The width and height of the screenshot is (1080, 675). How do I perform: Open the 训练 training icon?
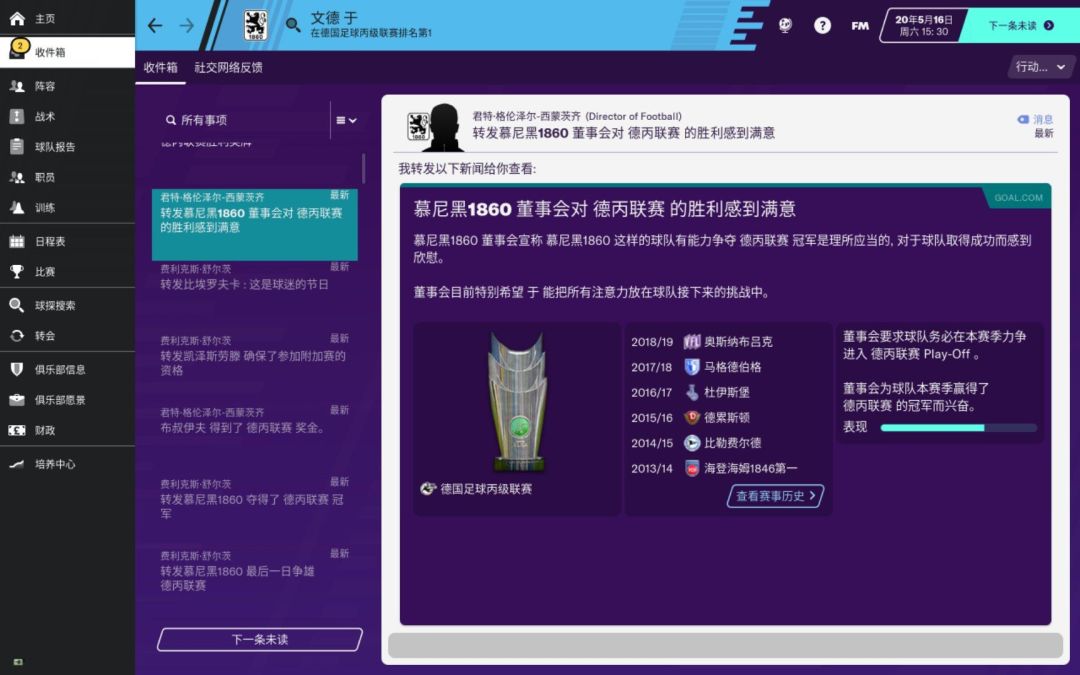click(x=17, y=207)
